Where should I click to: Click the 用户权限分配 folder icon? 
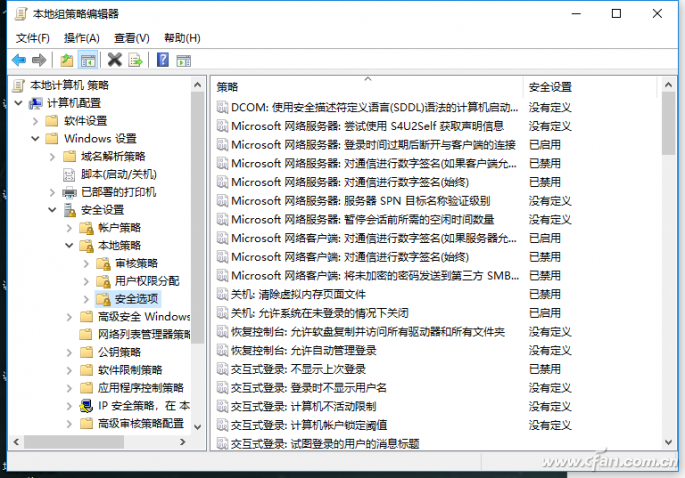coord(104,281)
